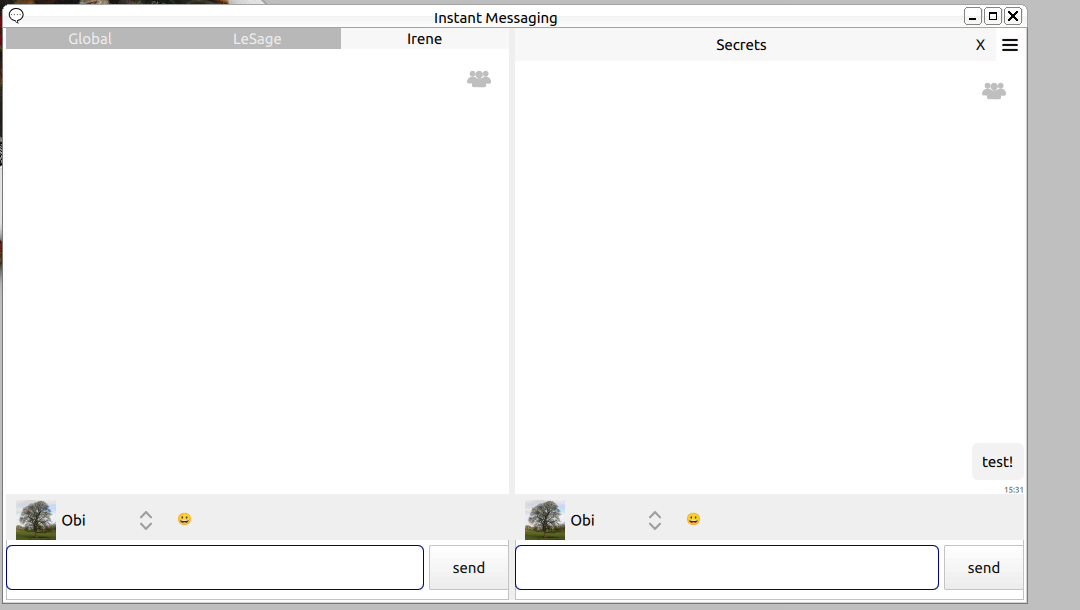
Task: Select the Secrets tab header
Action: [x=741, y=45]
